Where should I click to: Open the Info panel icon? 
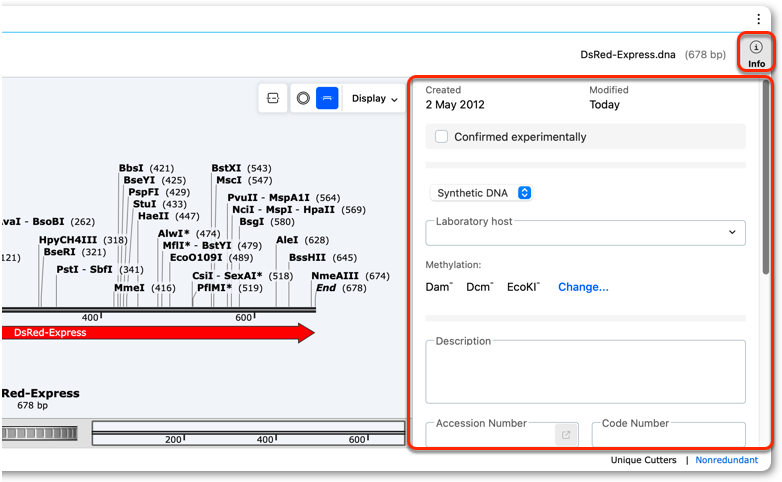tap(756, 53)
